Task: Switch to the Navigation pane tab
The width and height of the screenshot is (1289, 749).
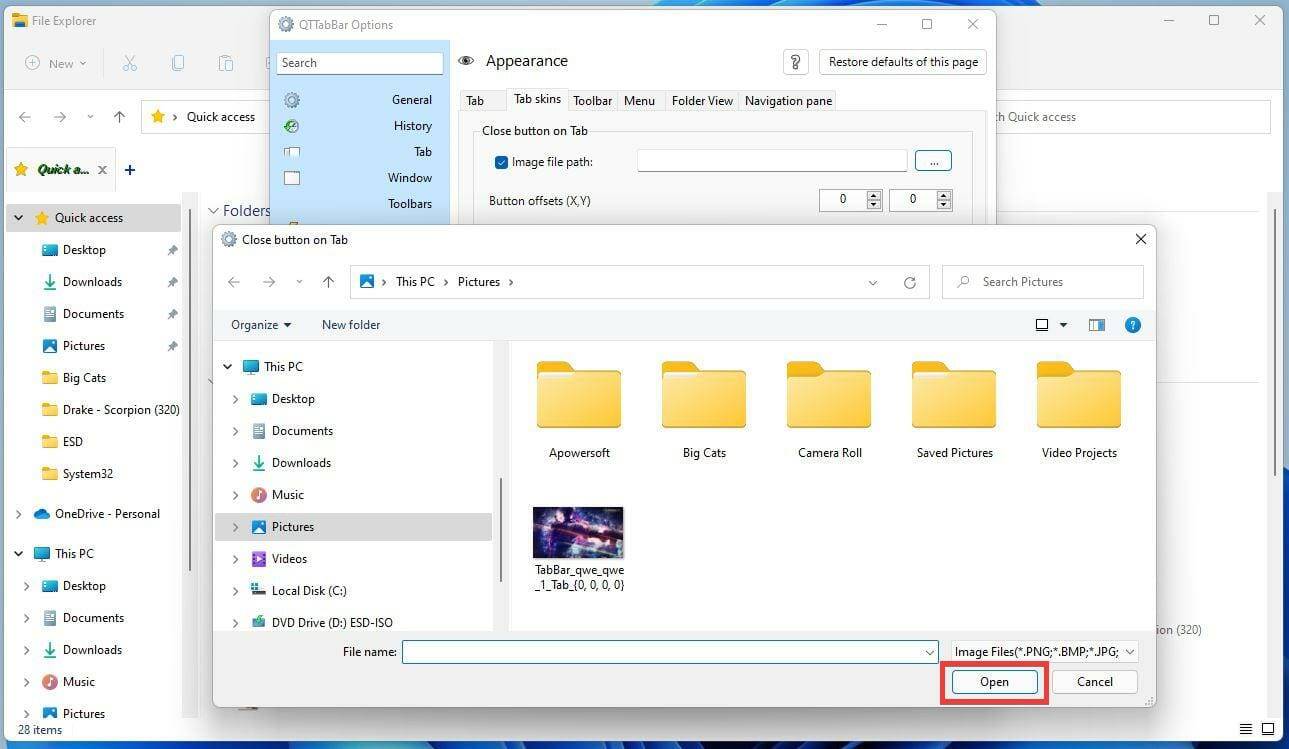Action: [x=788, y=100]
